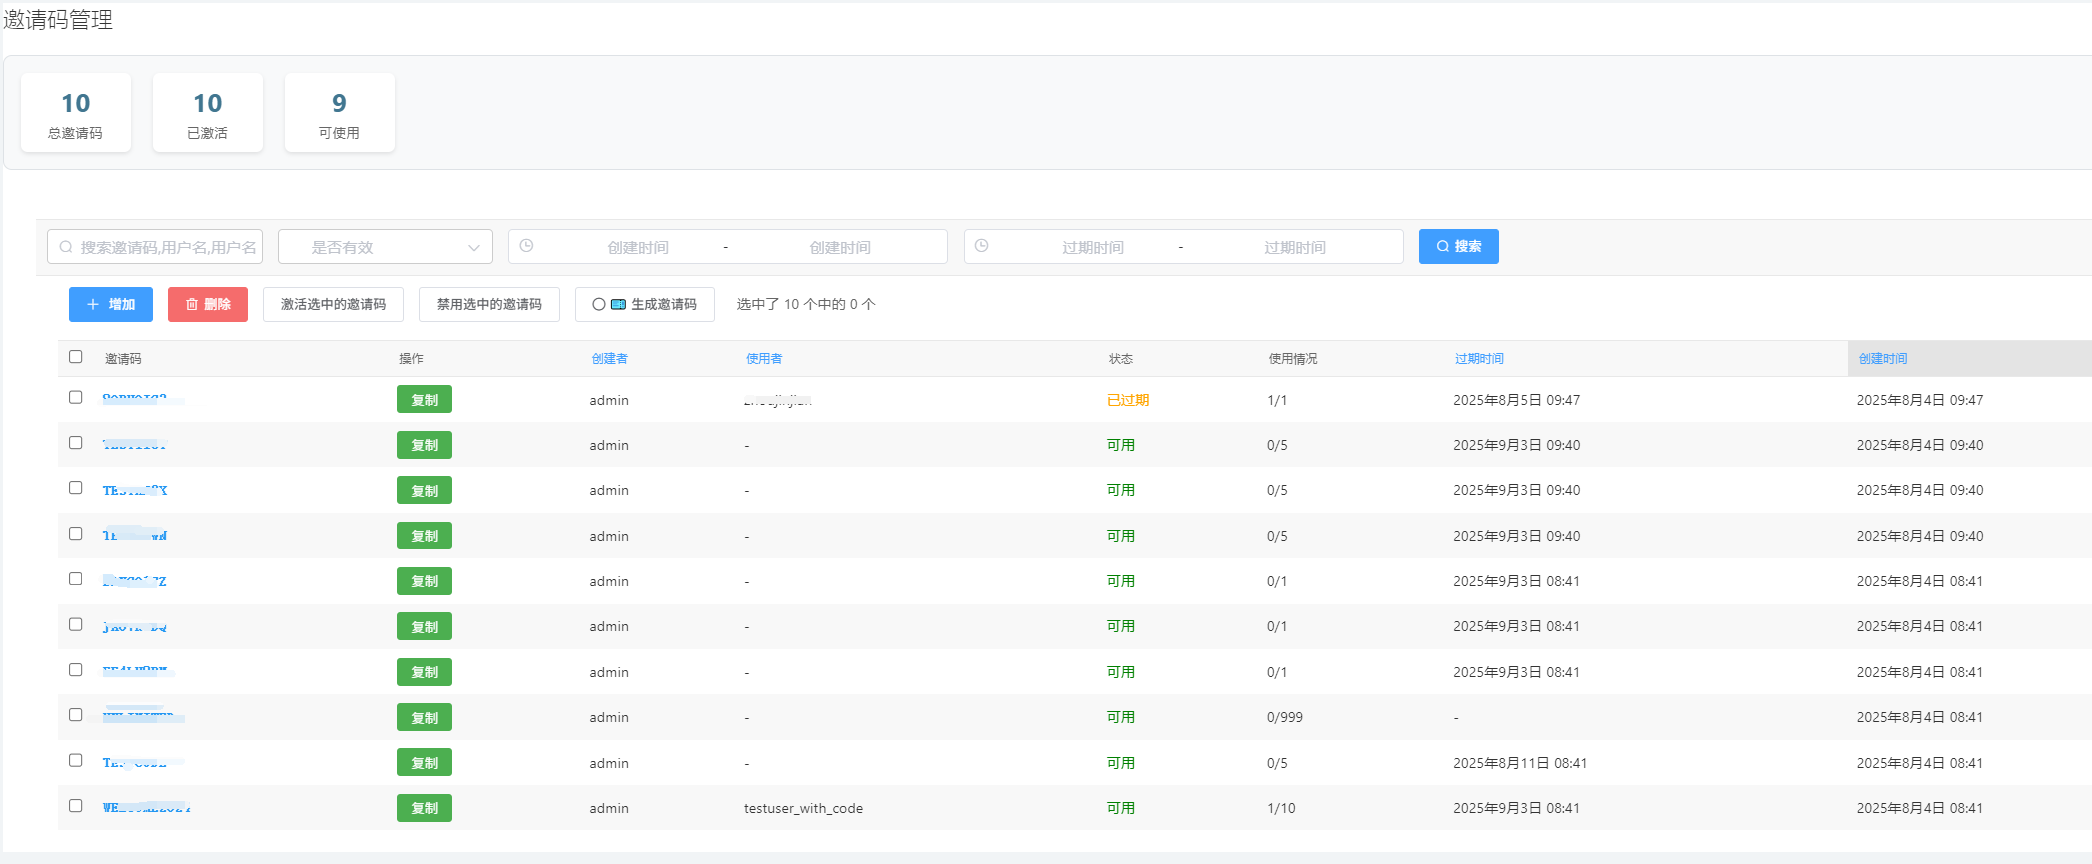
Task: Click 复制 in the testuser_with_code row
Action: 424,808
